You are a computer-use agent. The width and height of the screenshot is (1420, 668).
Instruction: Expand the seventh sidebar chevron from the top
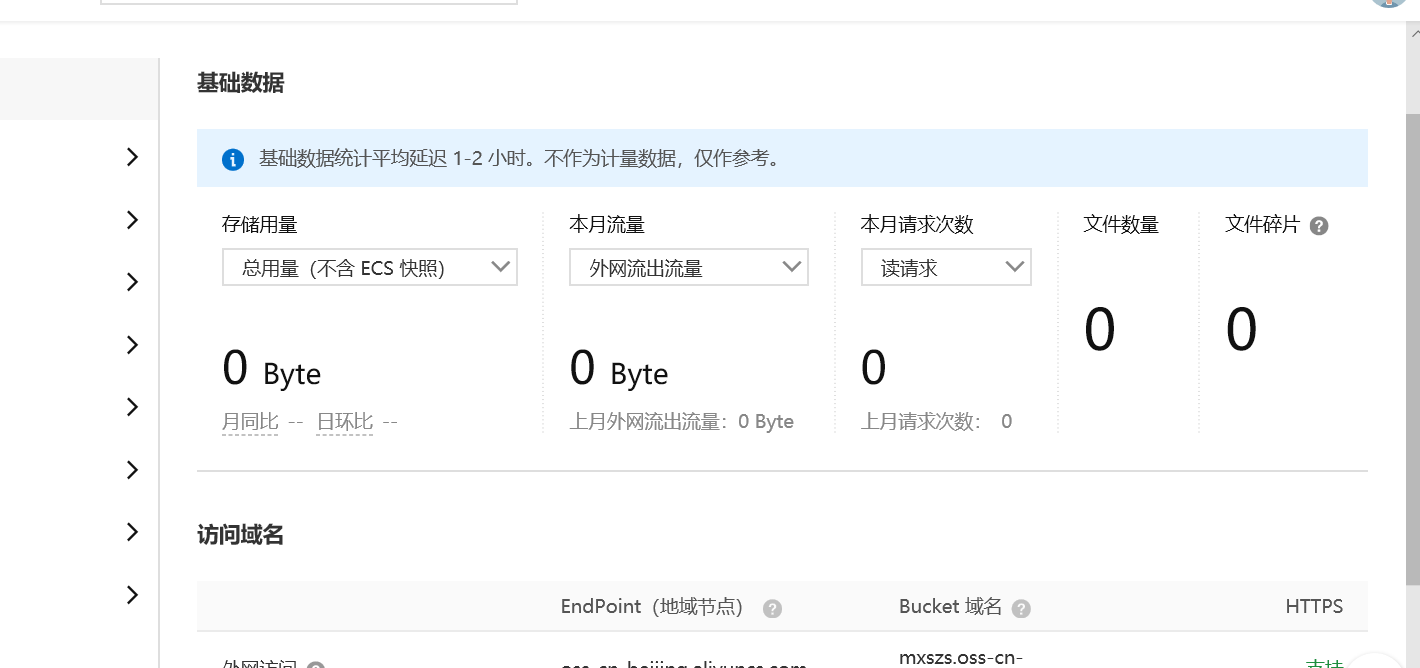[132, 532]
